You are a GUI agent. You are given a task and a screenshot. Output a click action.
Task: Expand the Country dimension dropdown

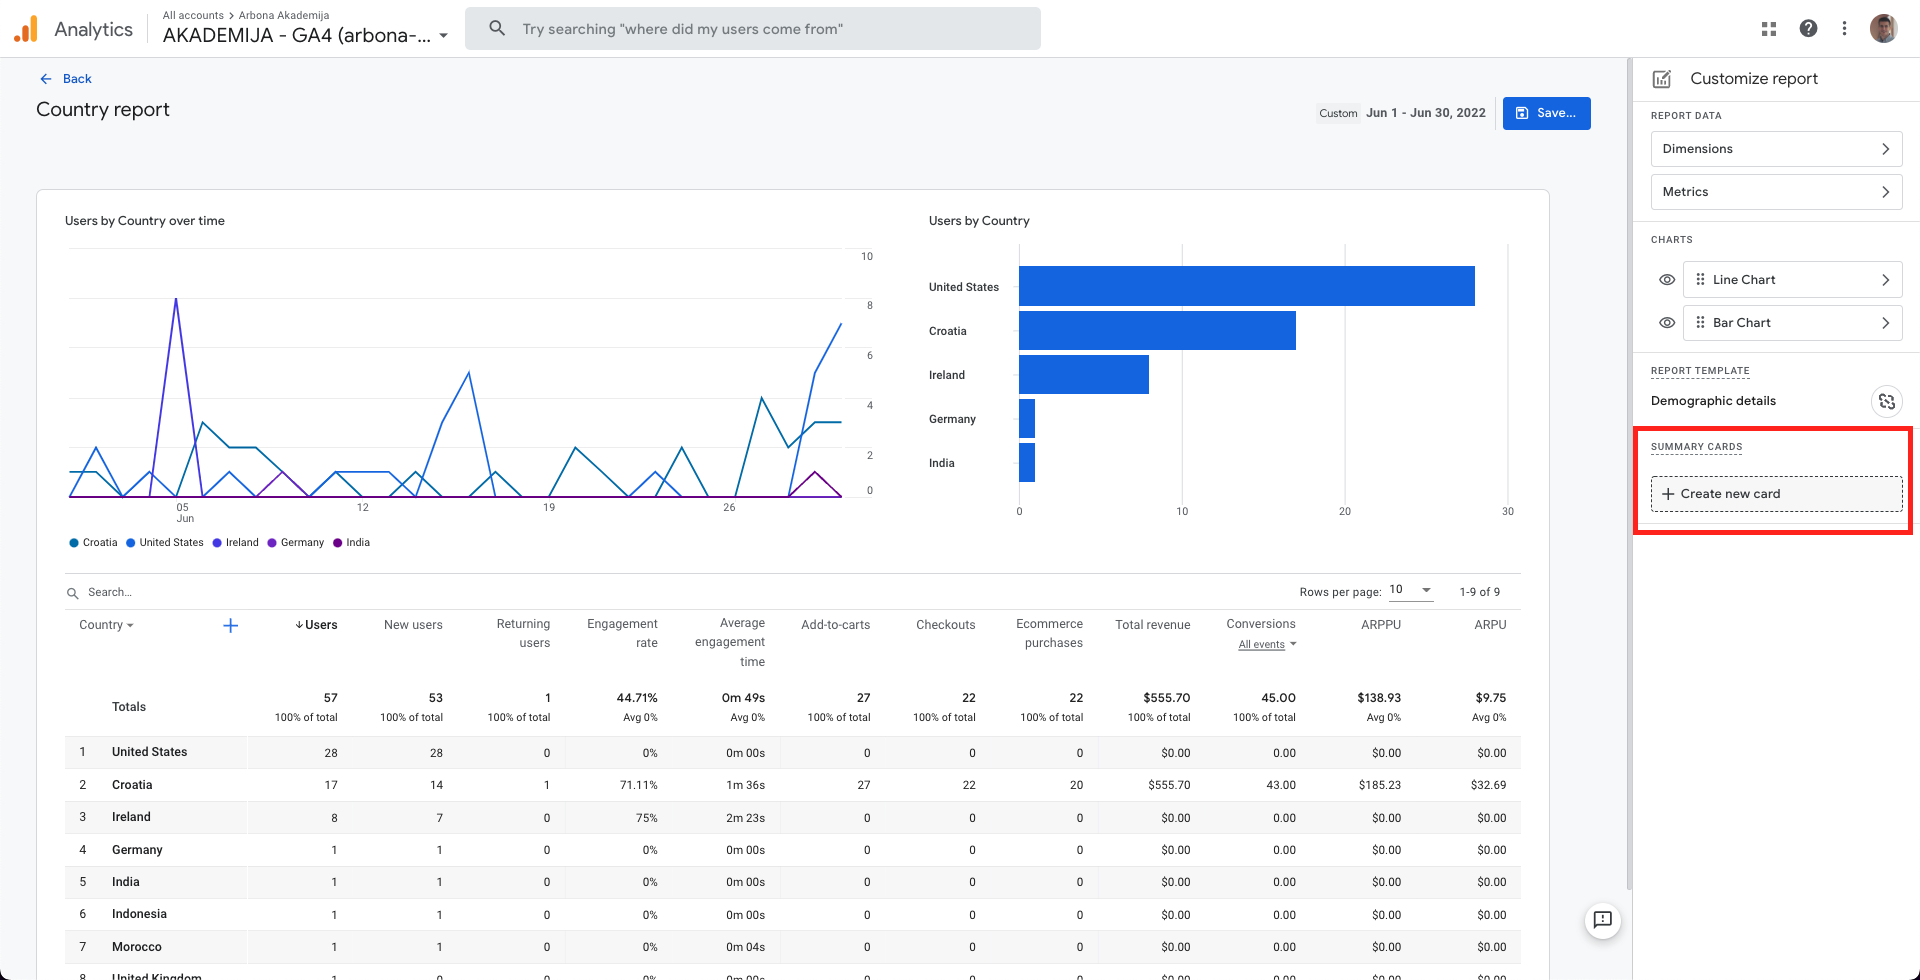[106, 625]
